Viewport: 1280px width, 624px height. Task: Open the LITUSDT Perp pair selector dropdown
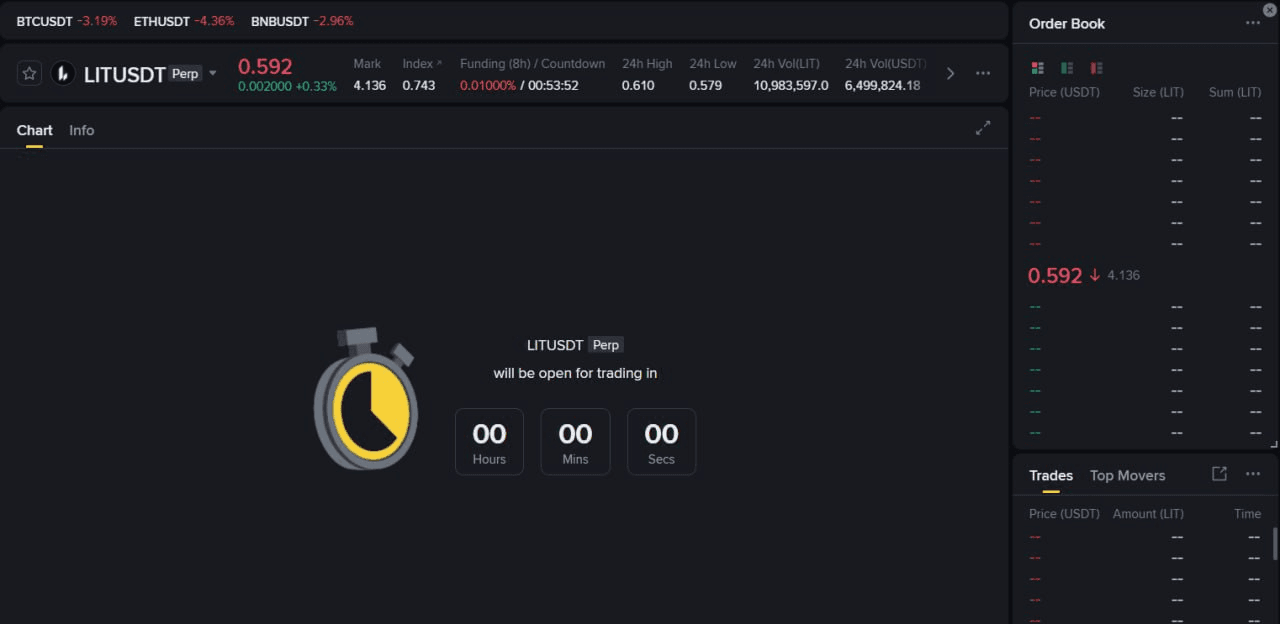tap(212, 74)
